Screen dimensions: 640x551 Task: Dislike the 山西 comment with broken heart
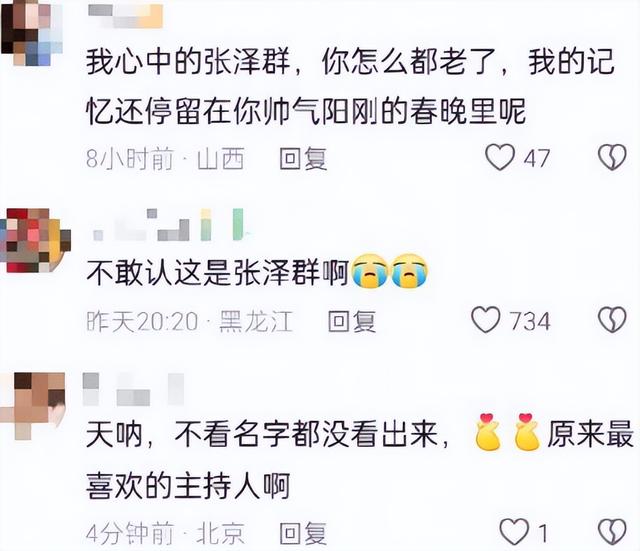pyautogui.click(x=612, y=157)
